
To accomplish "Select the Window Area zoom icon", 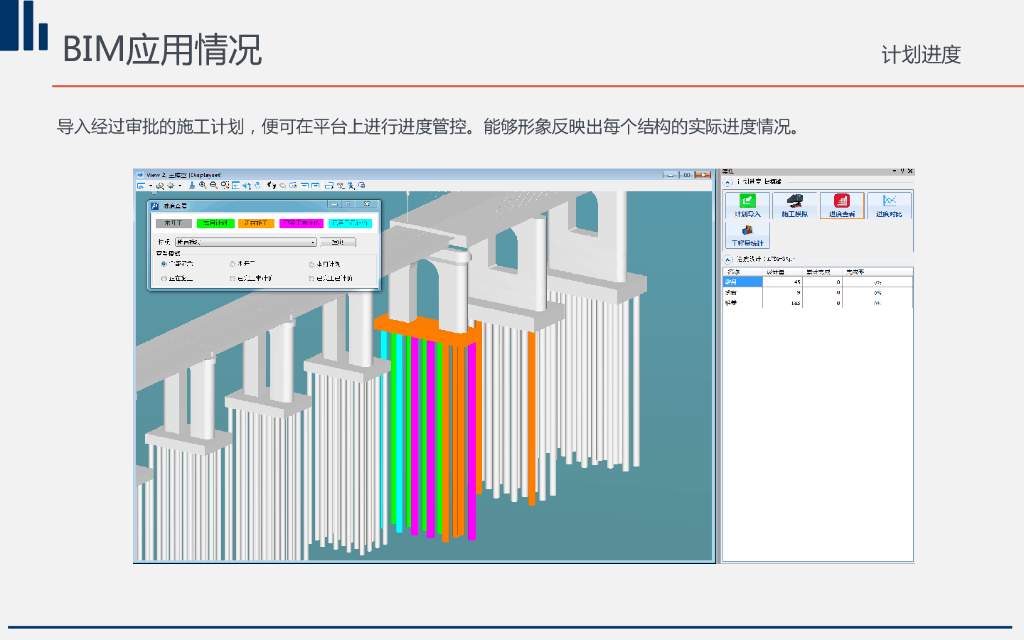I will pos(225,185).
